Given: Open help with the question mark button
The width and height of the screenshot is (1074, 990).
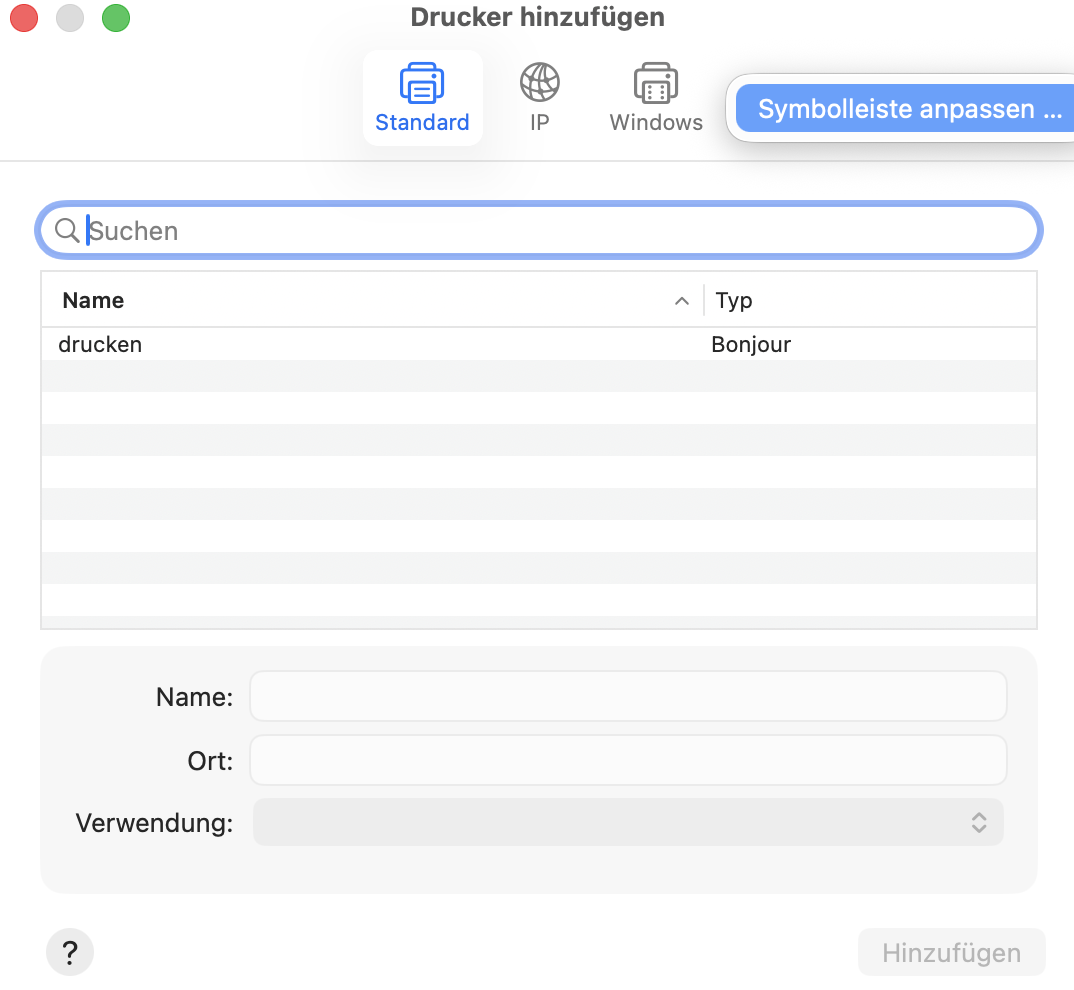Looking at the screenshot, I should 70,953.
